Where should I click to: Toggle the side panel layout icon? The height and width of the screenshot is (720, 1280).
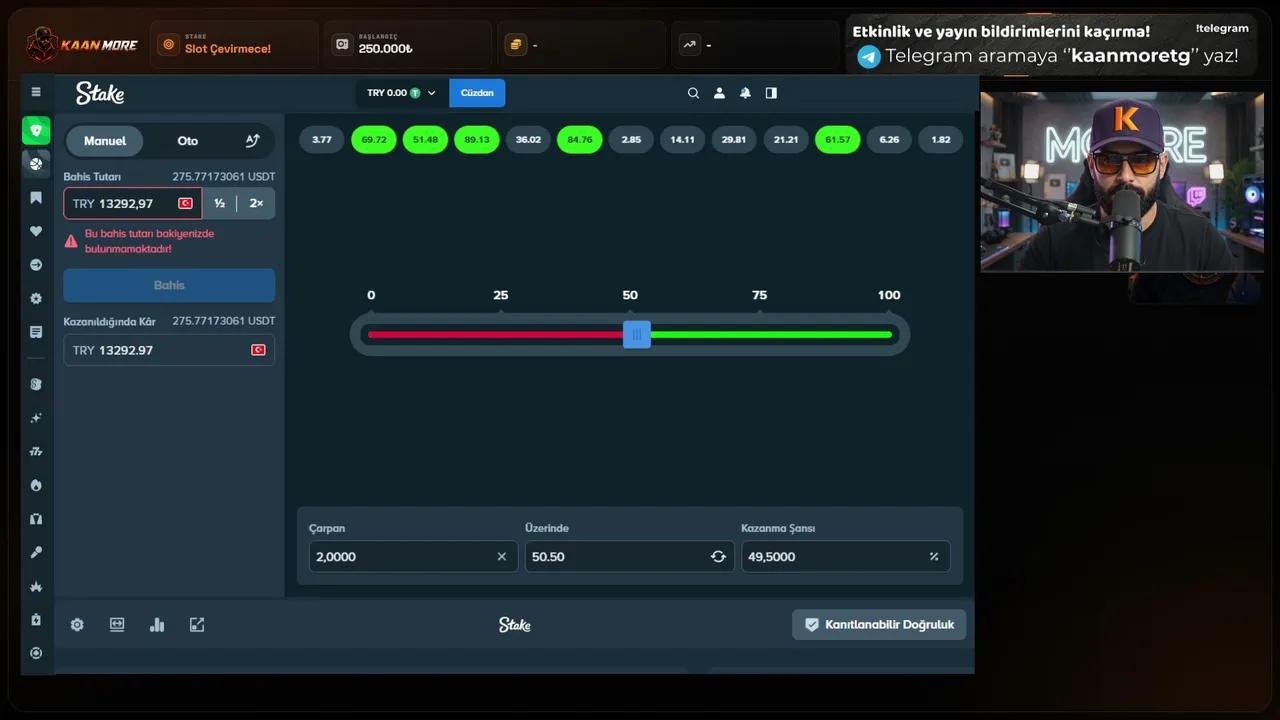point(771,93)
